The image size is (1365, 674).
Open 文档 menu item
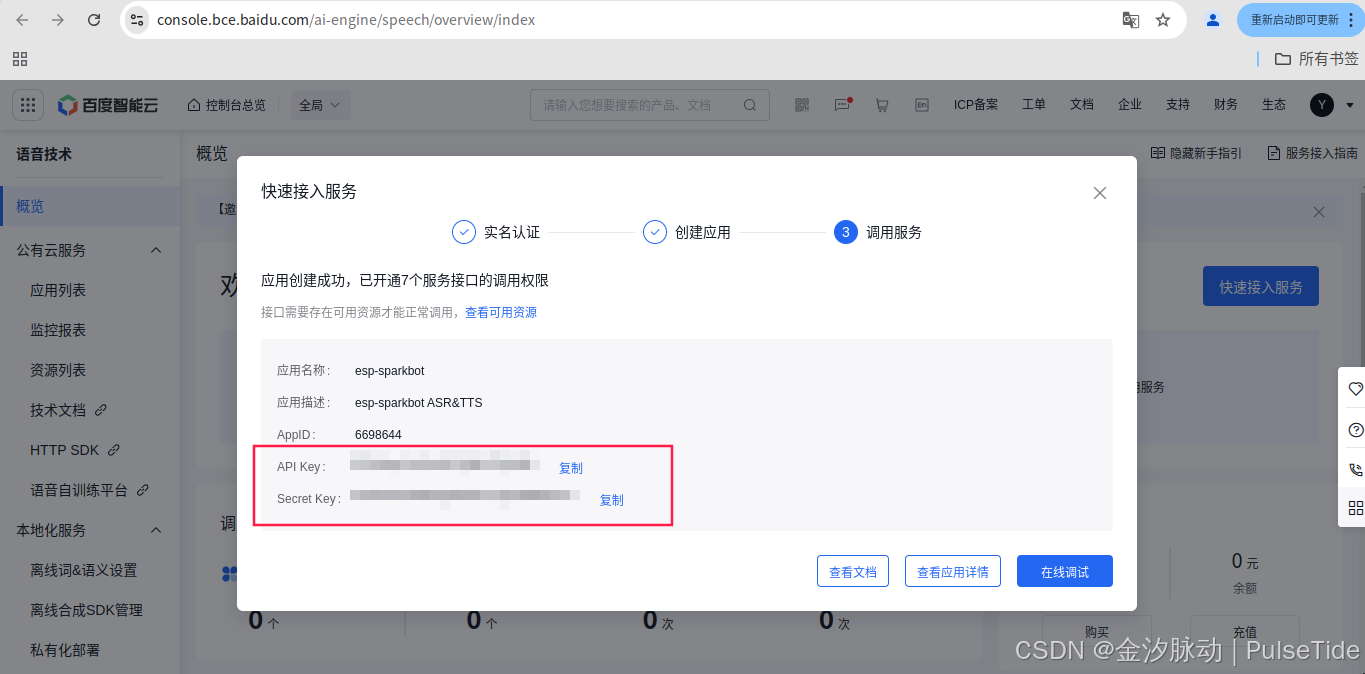(x=1082, y=105)
